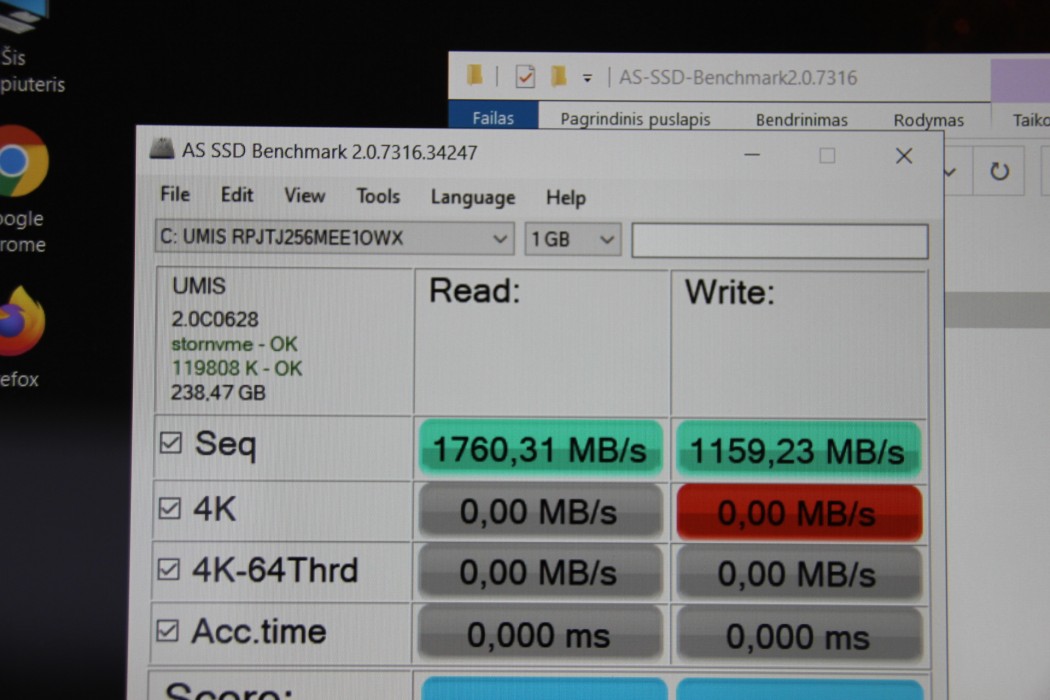The height and width of the screenshot is (700, 1050).
Task: Click the Seq read result 1760,31 MB/s
Action: (x=540, y=448)
